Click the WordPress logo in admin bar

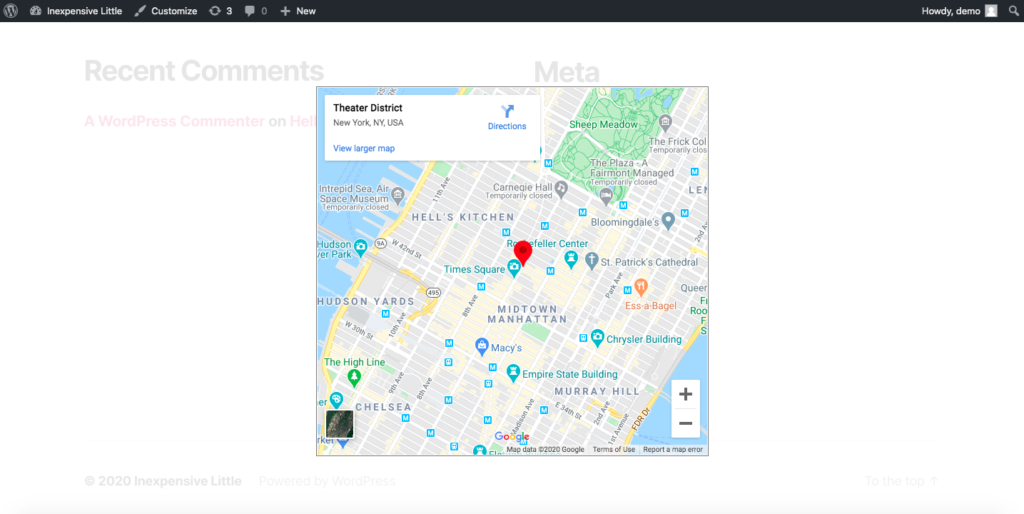point(11,11)
